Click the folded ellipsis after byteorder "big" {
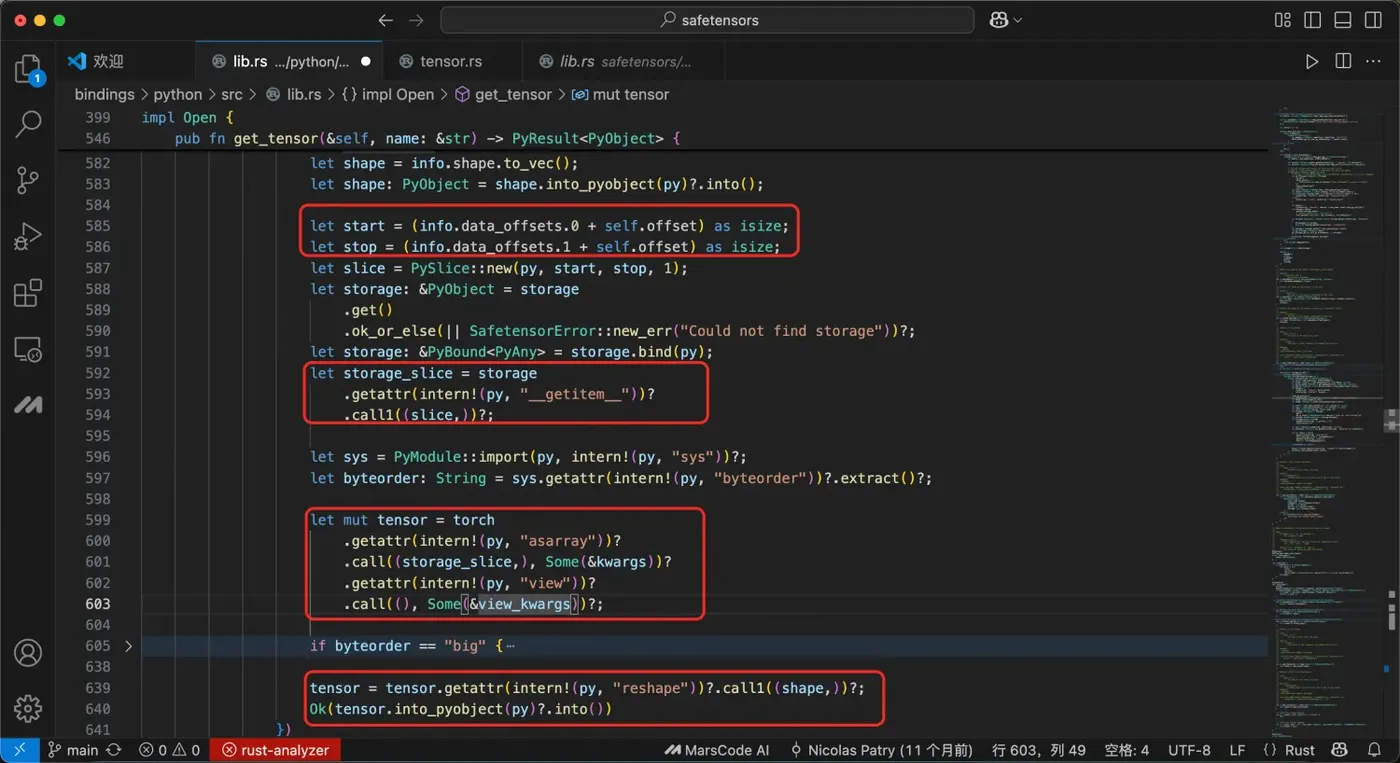The height and width of the screenshot is (763, 1400). click(510, 646)
